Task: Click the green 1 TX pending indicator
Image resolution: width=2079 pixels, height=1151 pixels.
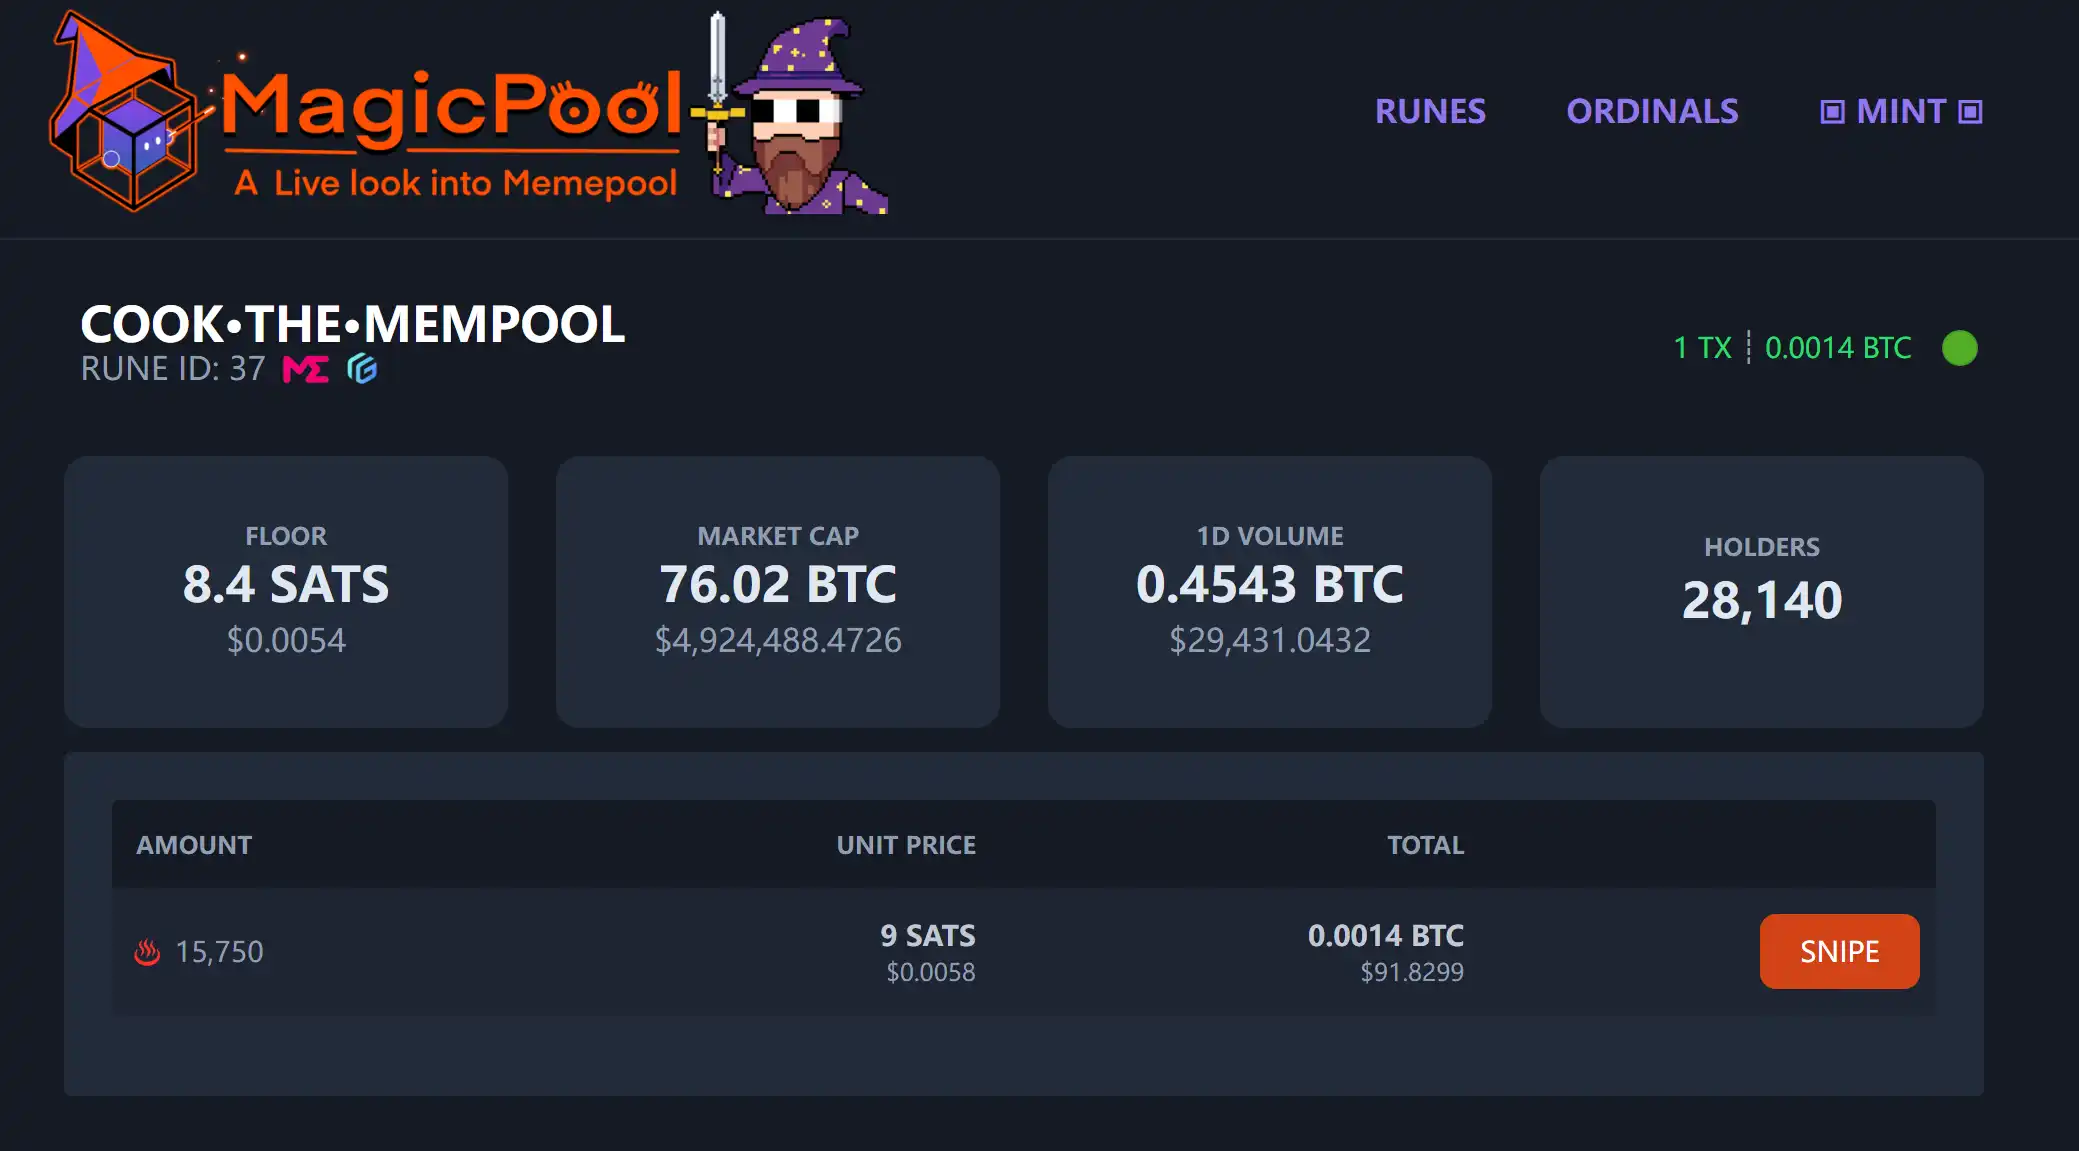Action: tap(1702, 348)
